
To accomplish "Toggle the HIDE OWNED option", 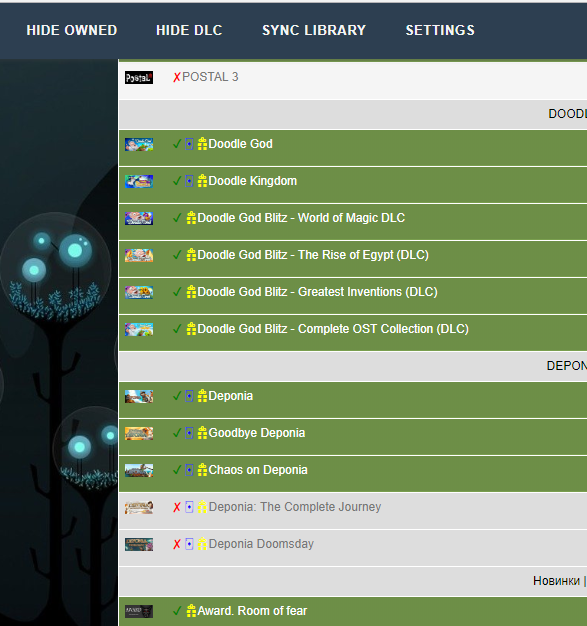I will 72,30.
